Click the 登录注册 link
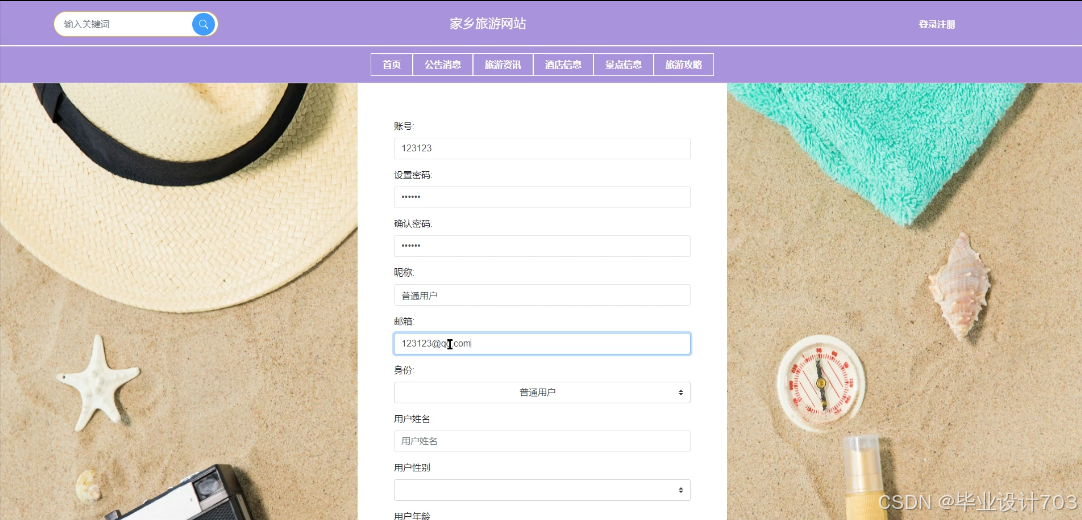 [x=936, y=24]
